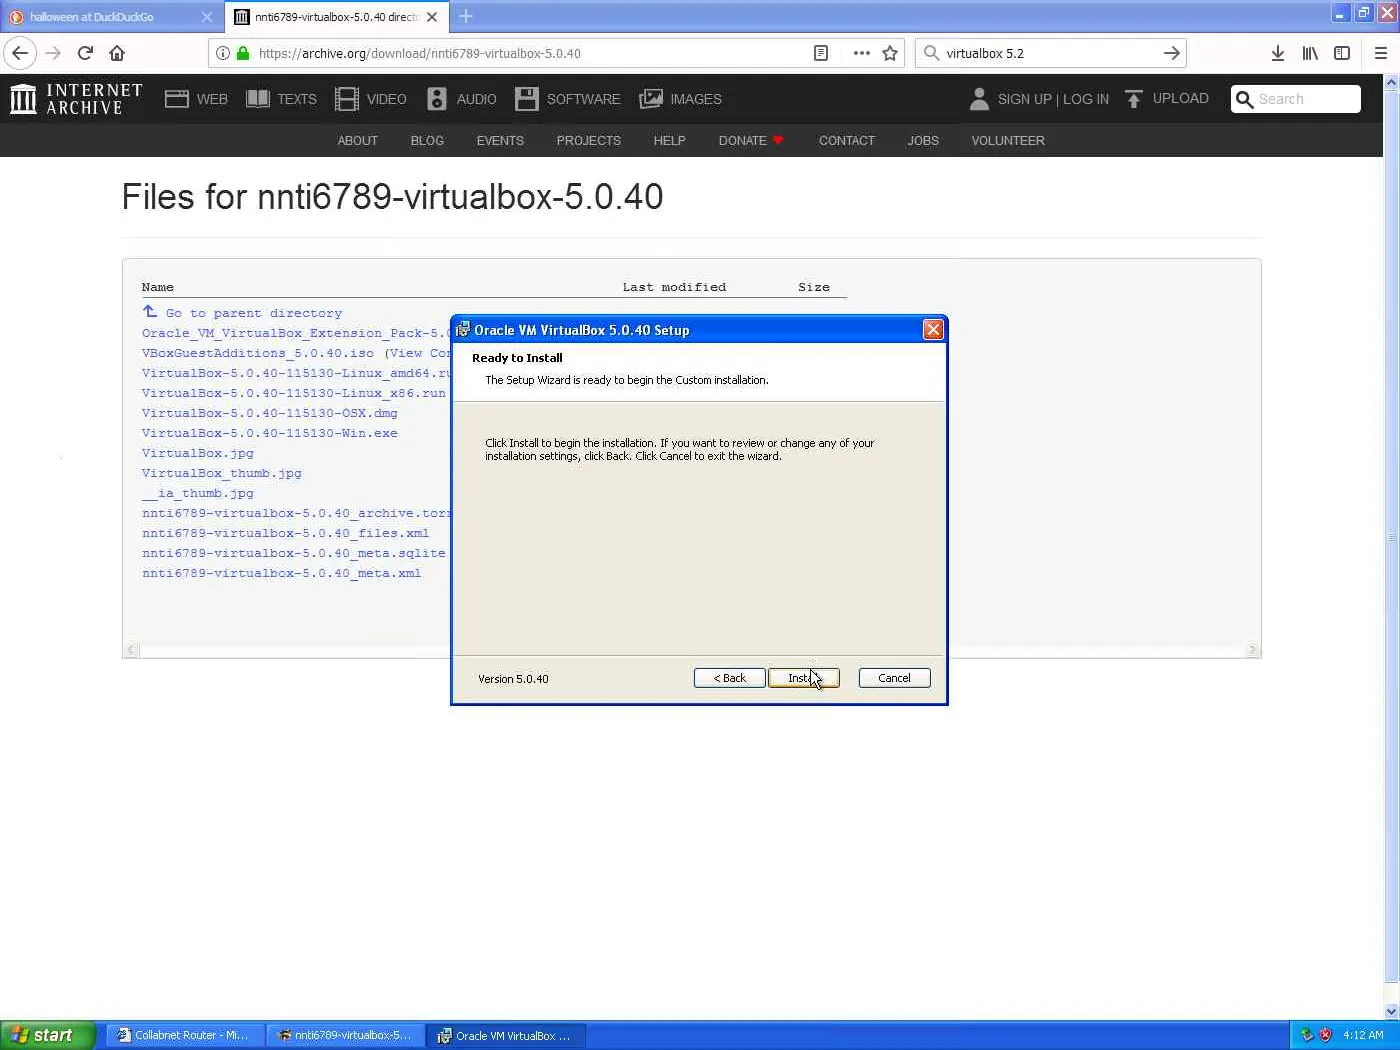The image size is (1400, 1050).
Task: Open the EVENTS menu item
Action: 500,141
